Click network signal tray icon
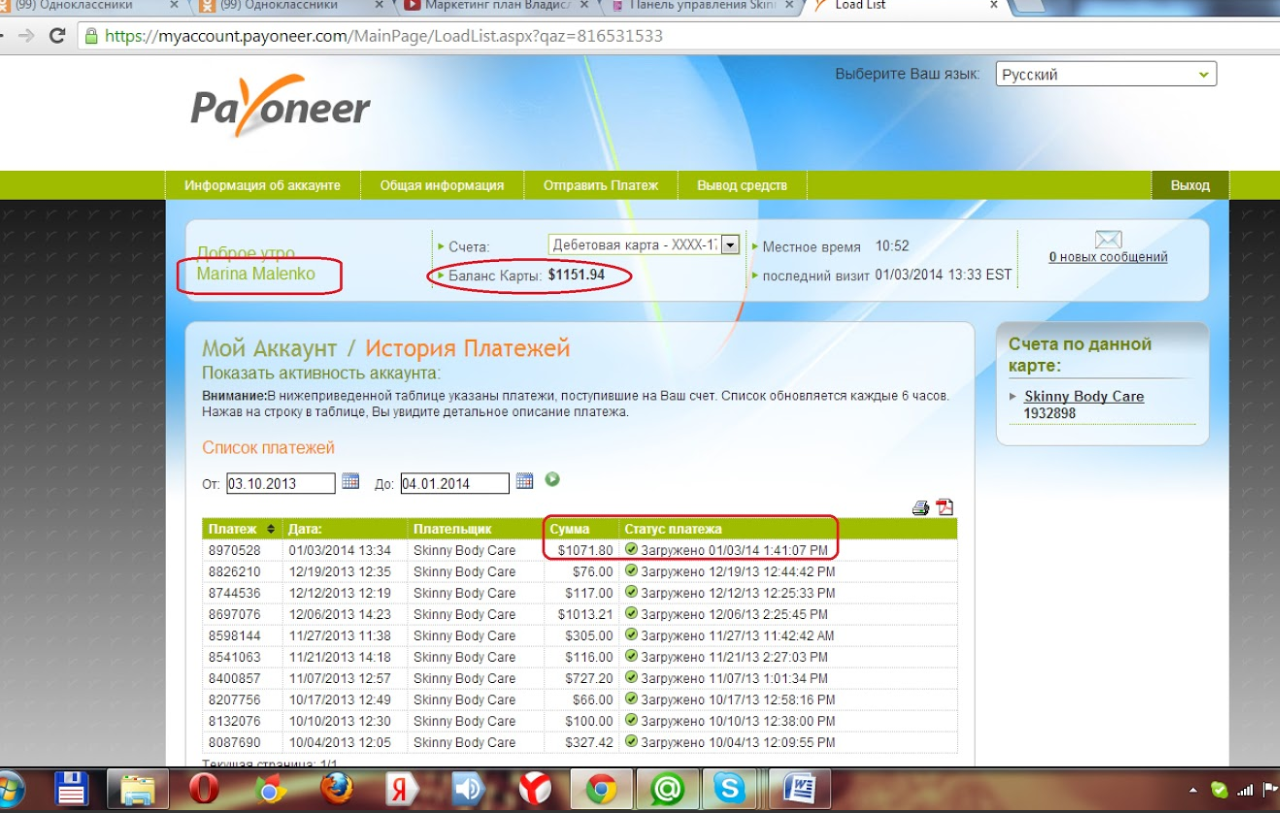The width and height of the screenshot is (1280, 813). point(1245,790)
